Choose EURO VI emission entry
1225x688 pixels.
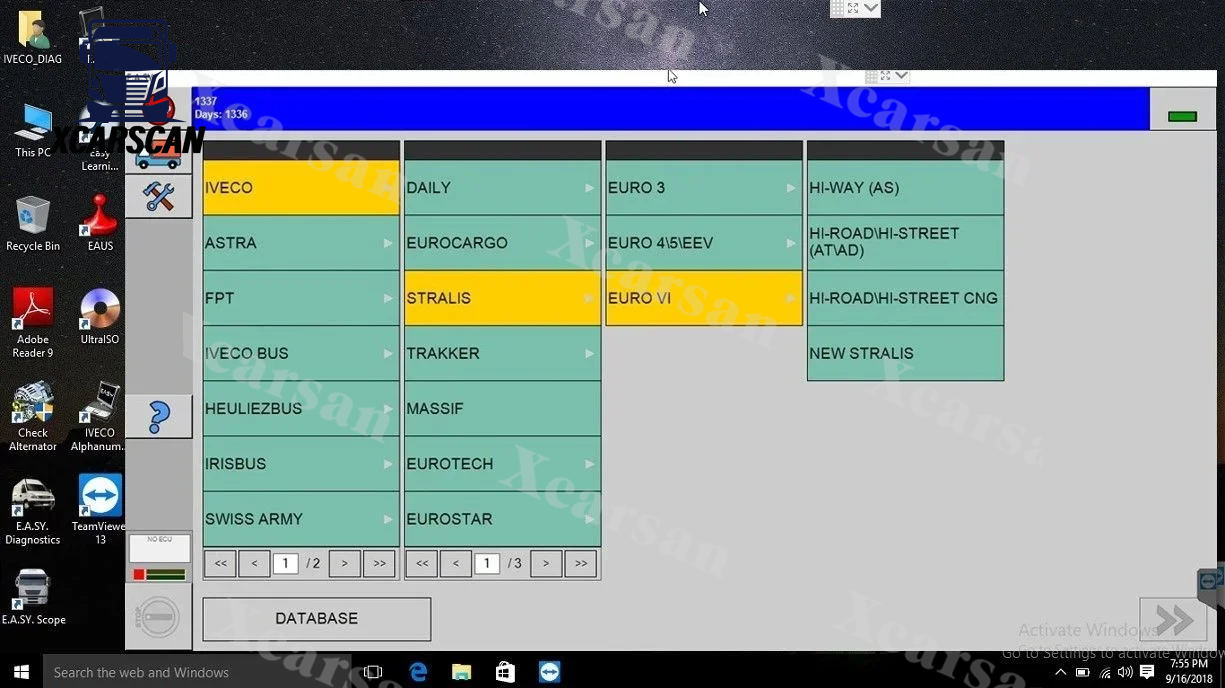point(704,298)
